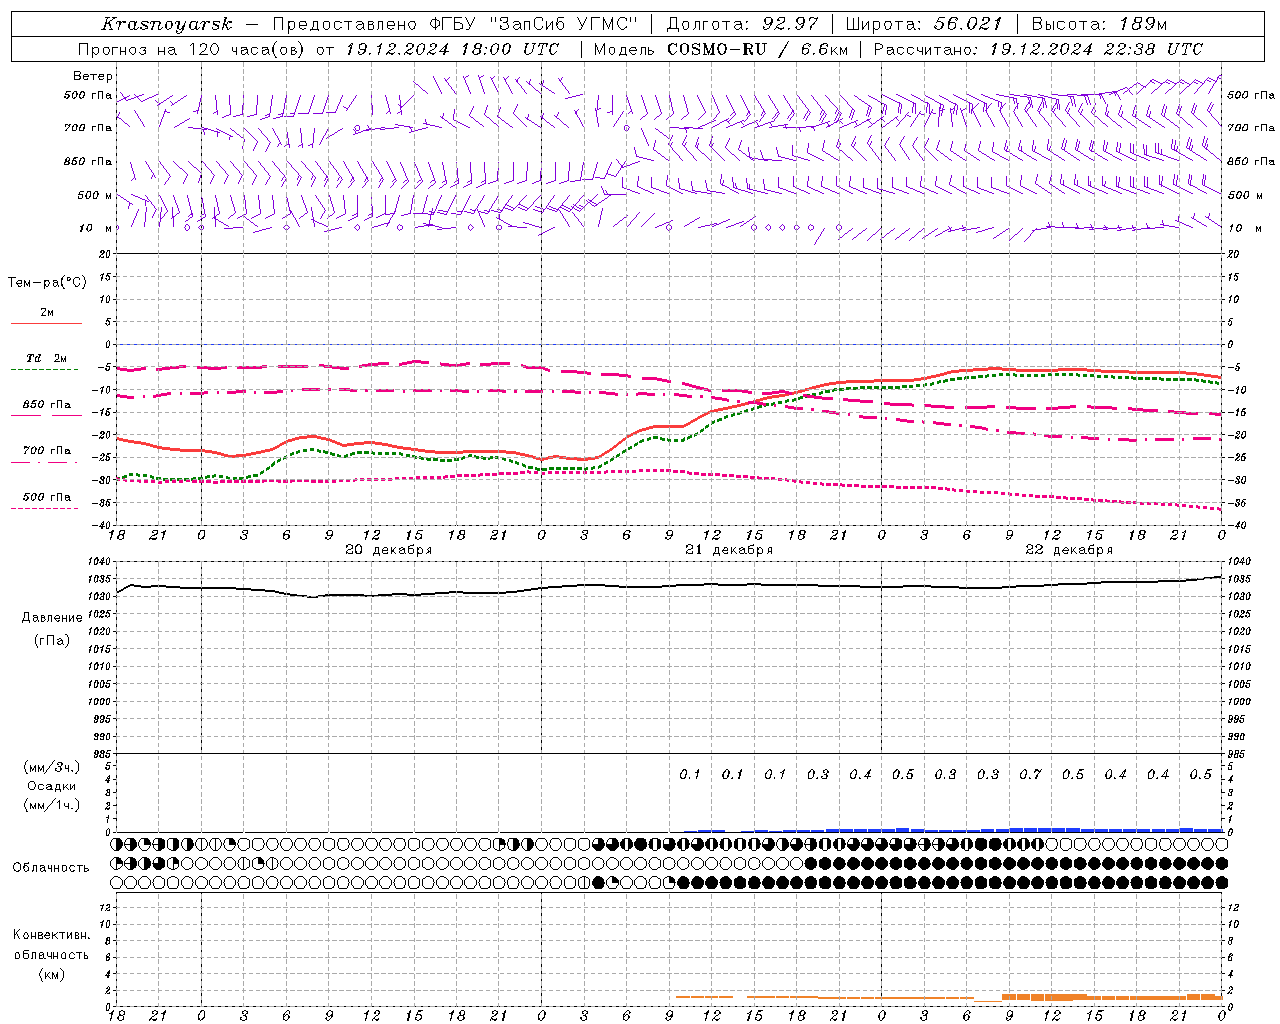Click the "Высота: 189м" header text
Screen dimensions: 1280x1024
(1099, 25)
